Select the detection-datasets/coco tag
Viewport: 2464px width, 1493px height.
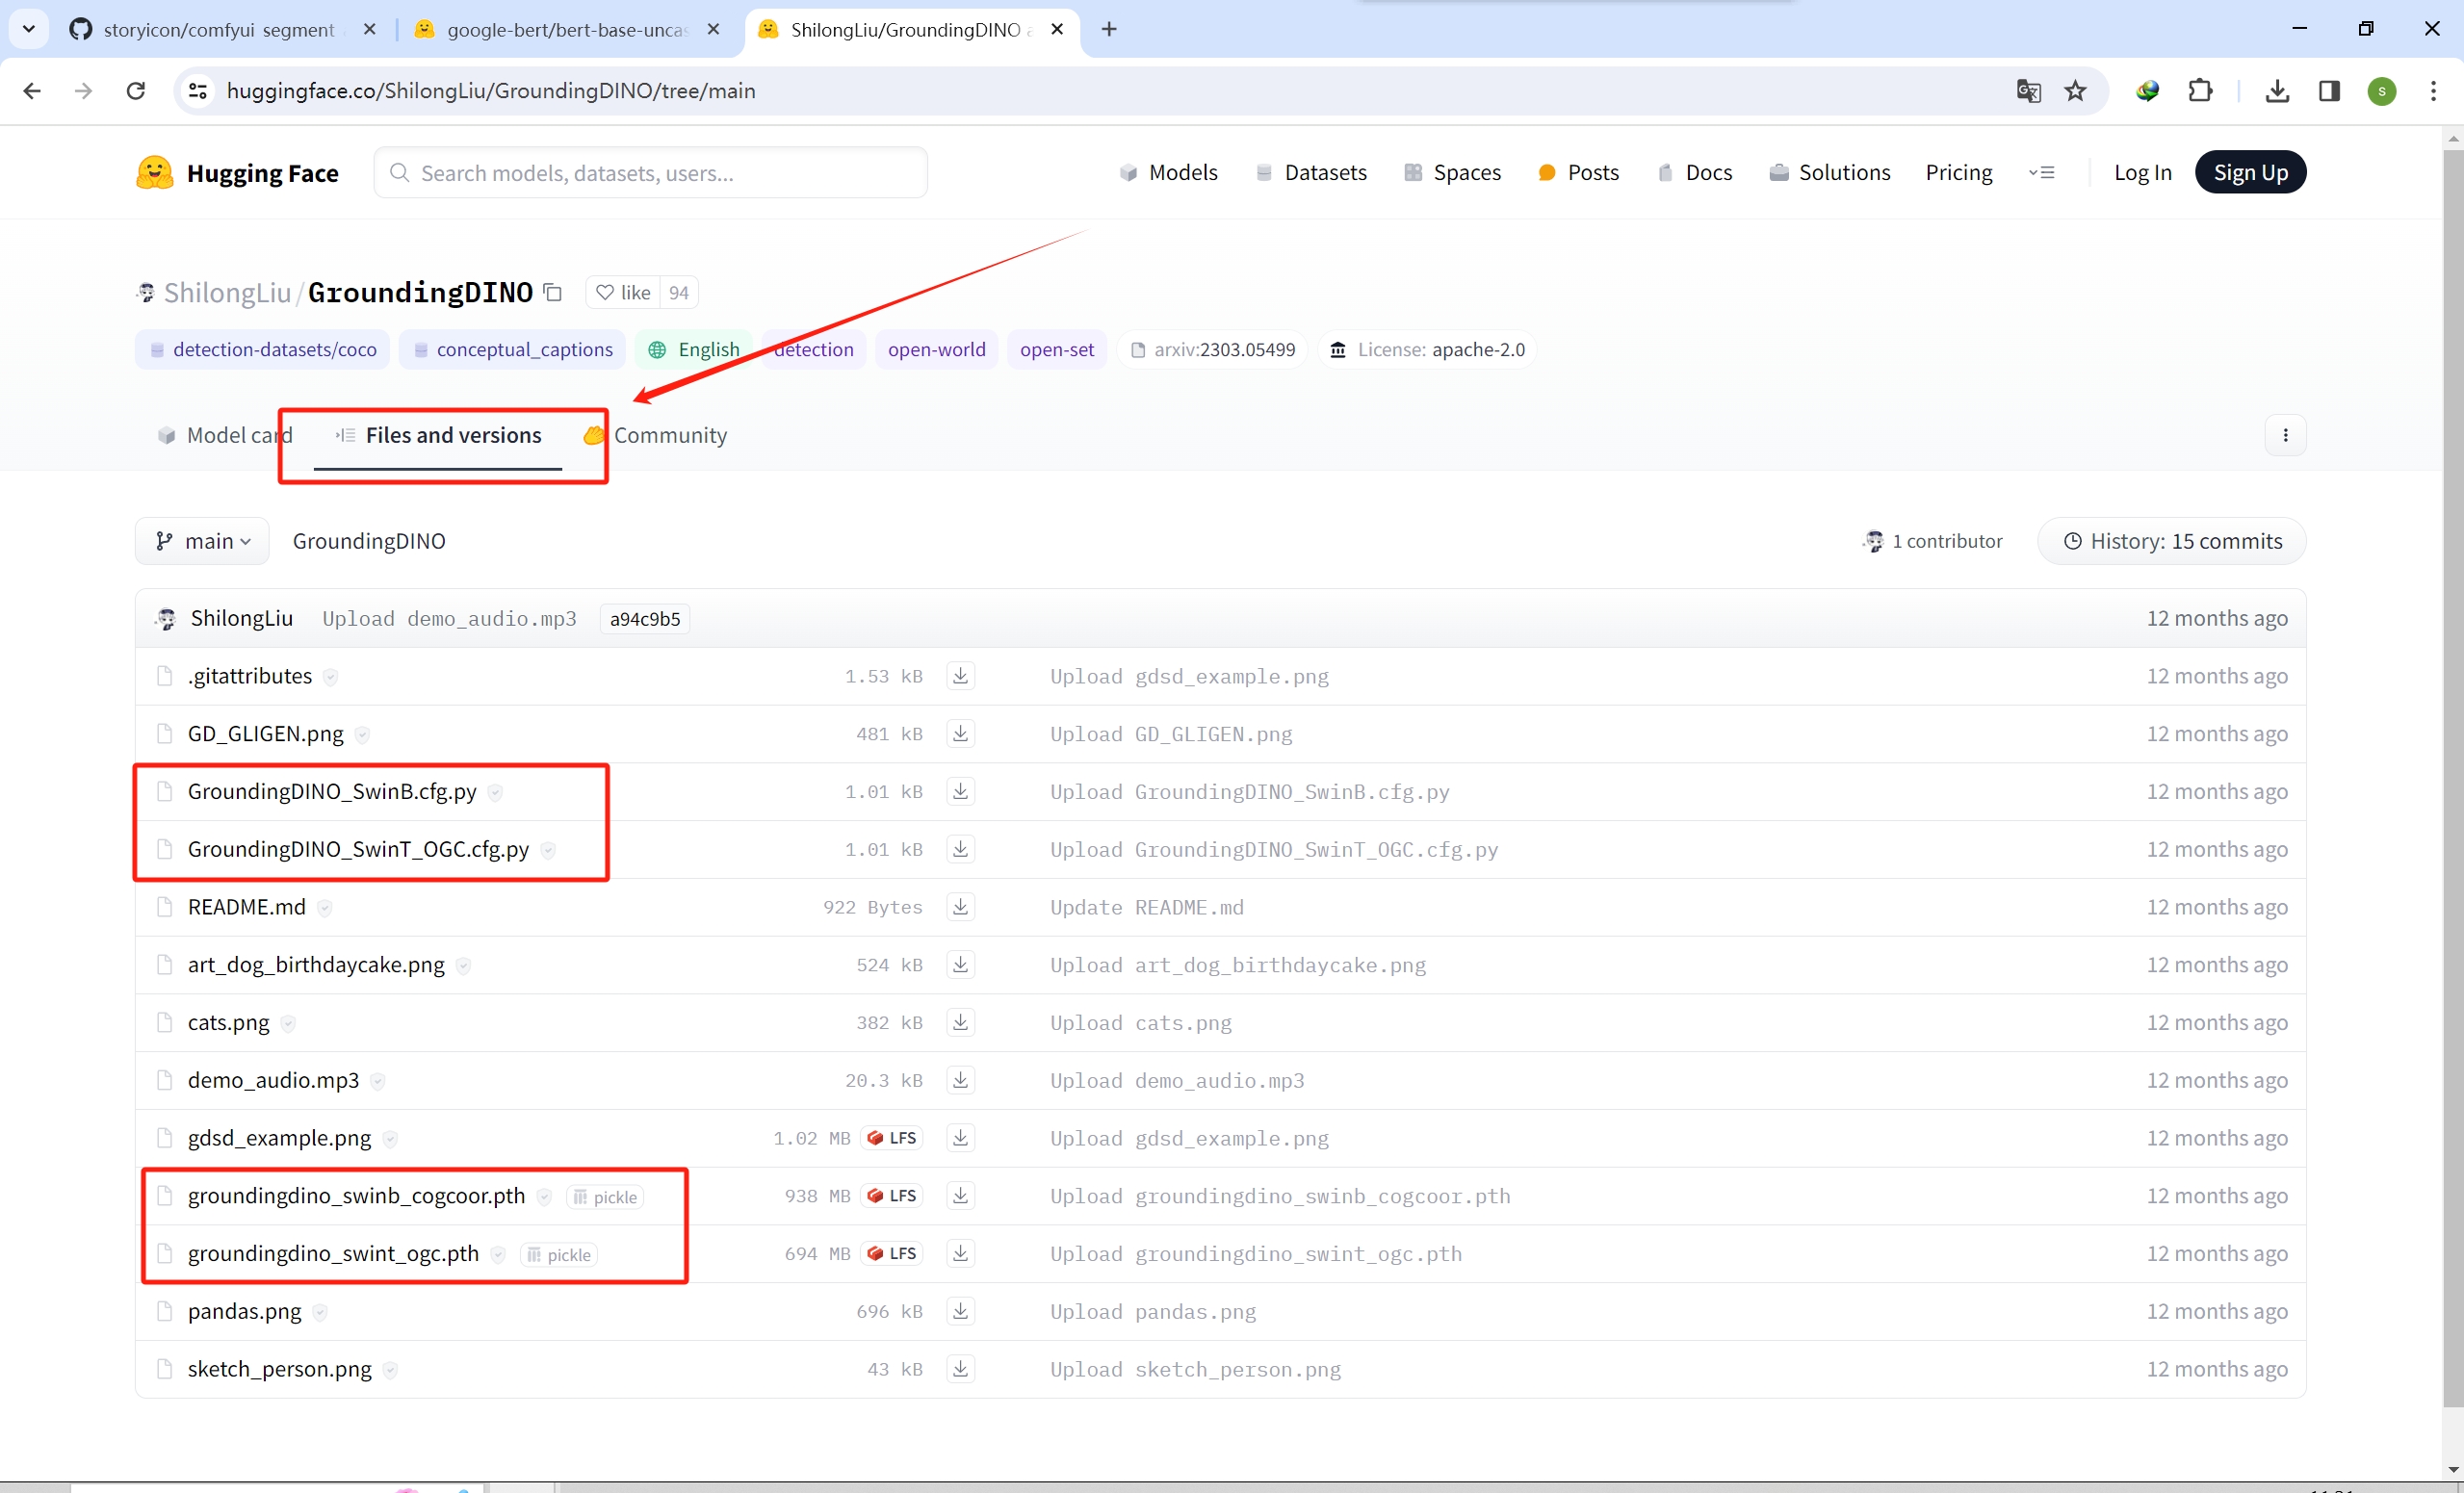point(262,350)
